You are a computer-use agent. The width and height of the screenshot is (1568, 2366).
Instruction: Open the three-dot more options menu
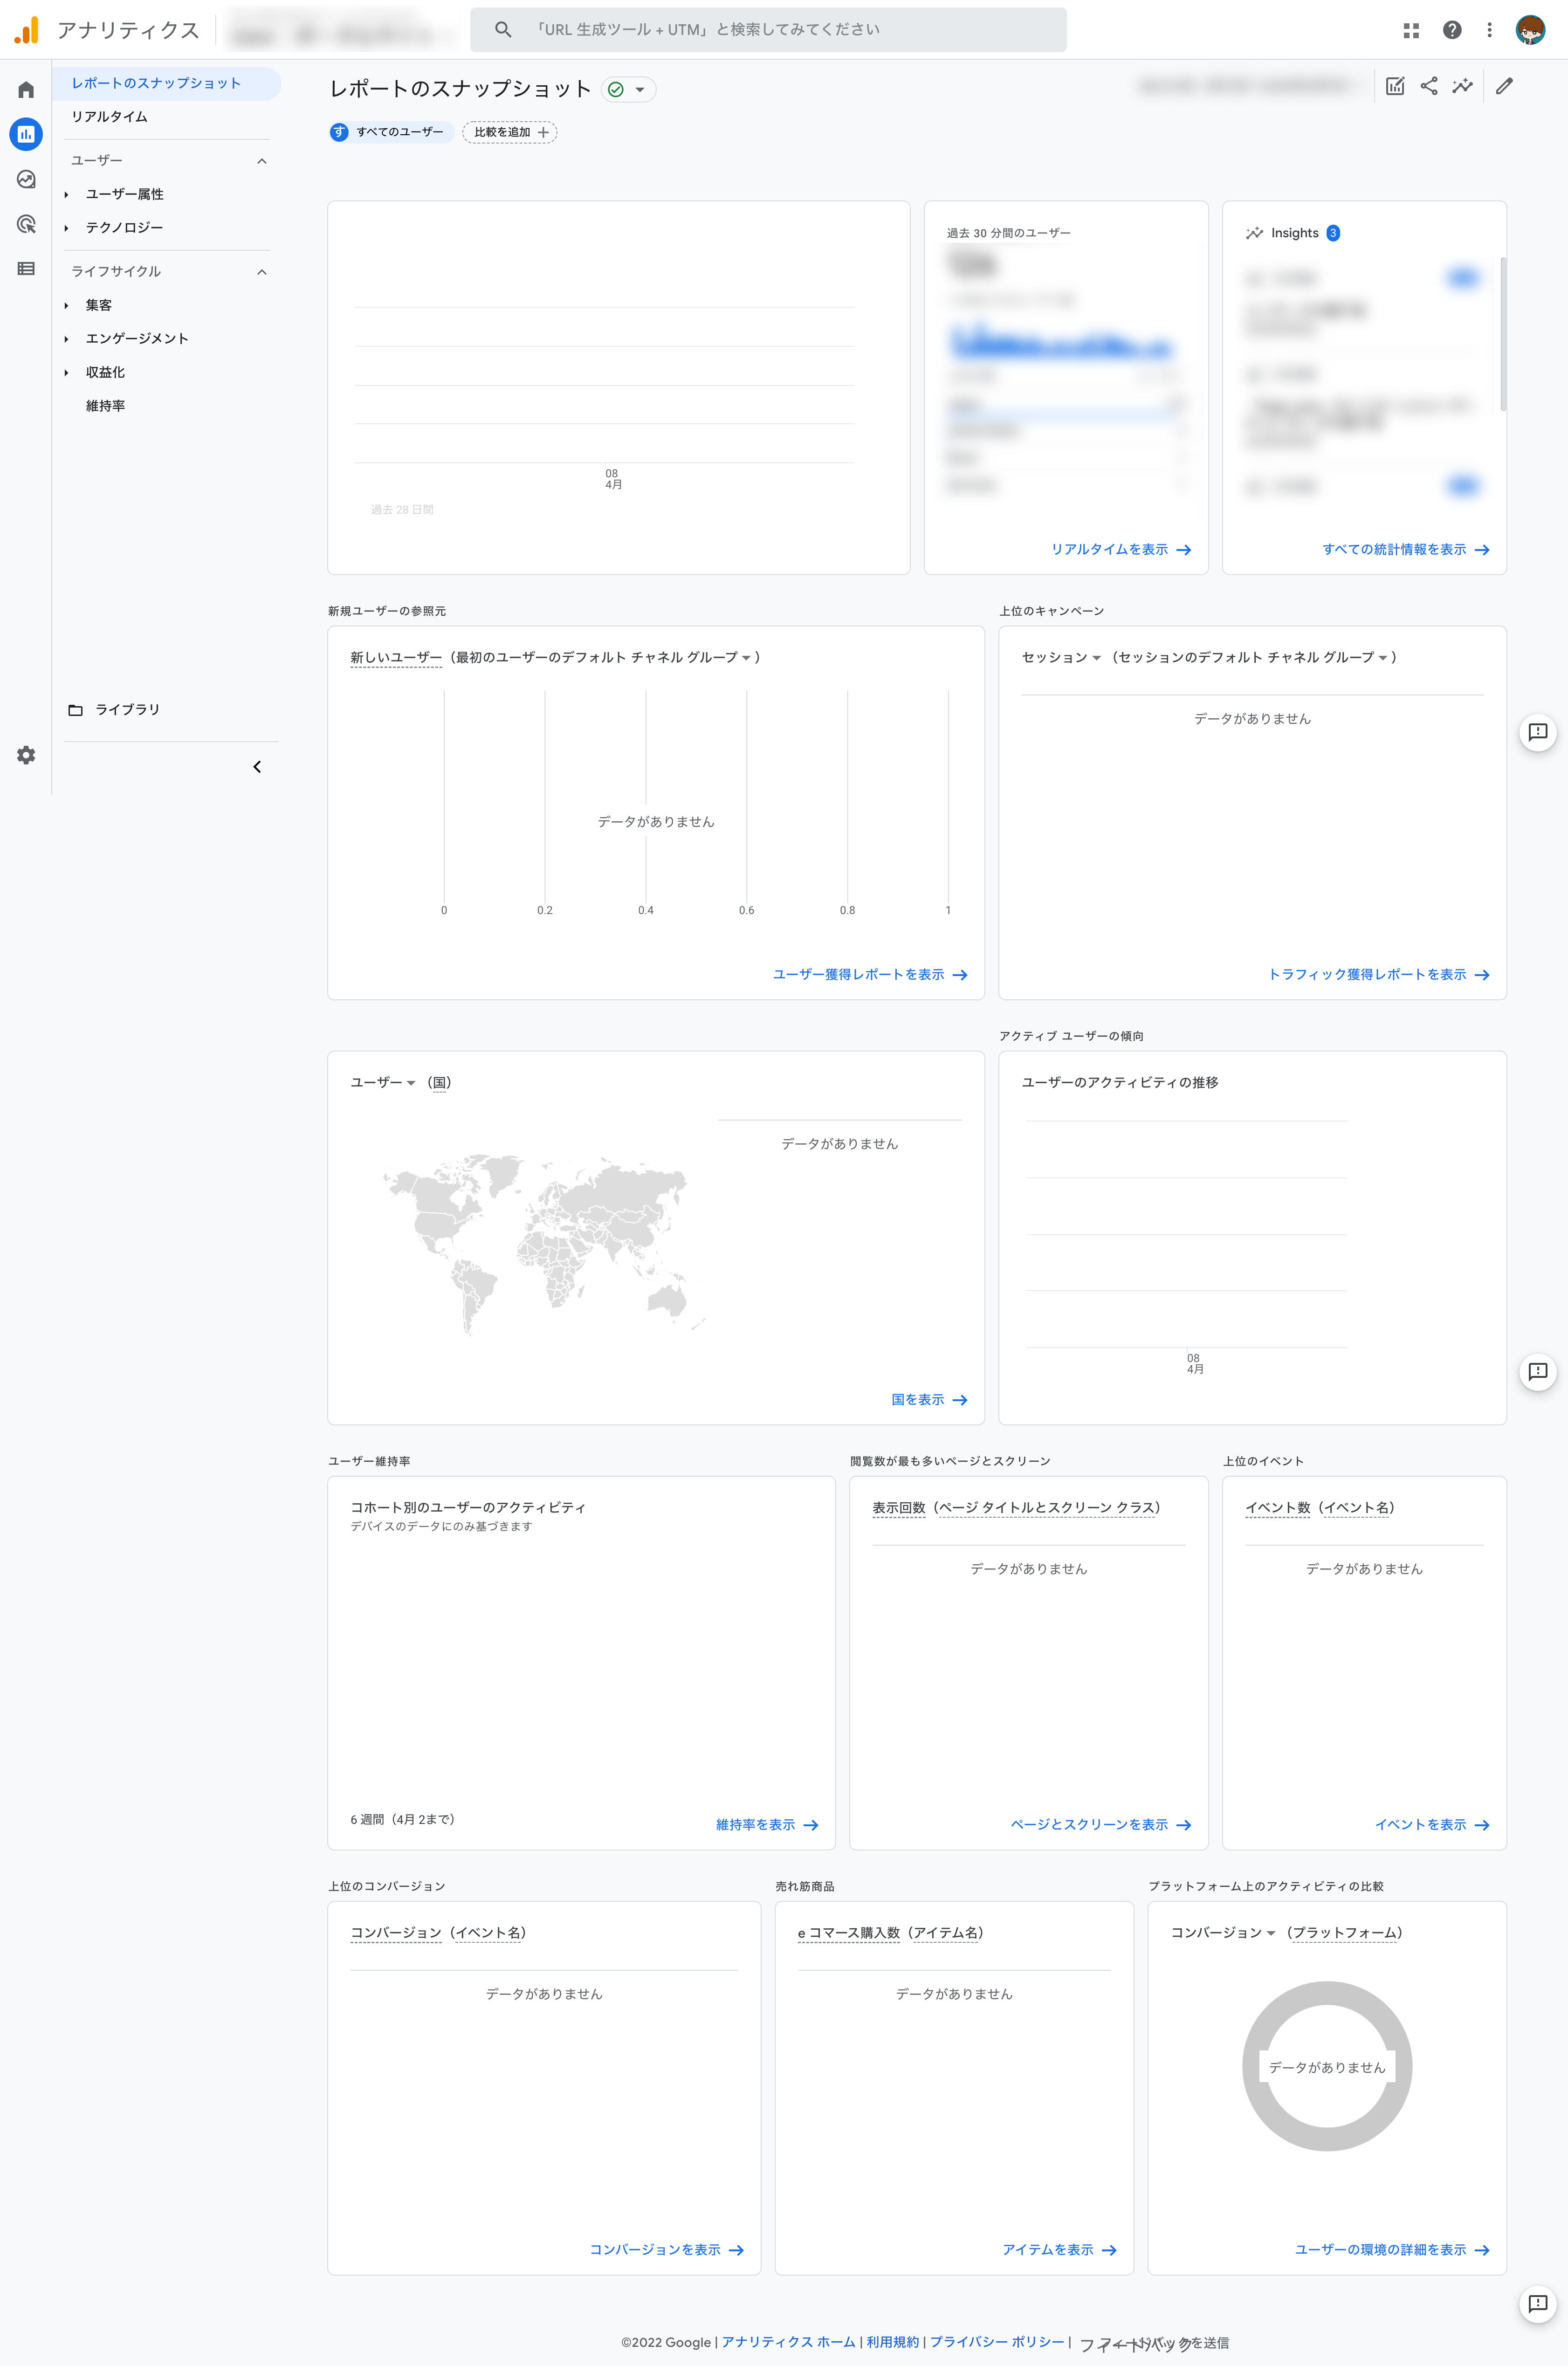tap(1489, 30)
